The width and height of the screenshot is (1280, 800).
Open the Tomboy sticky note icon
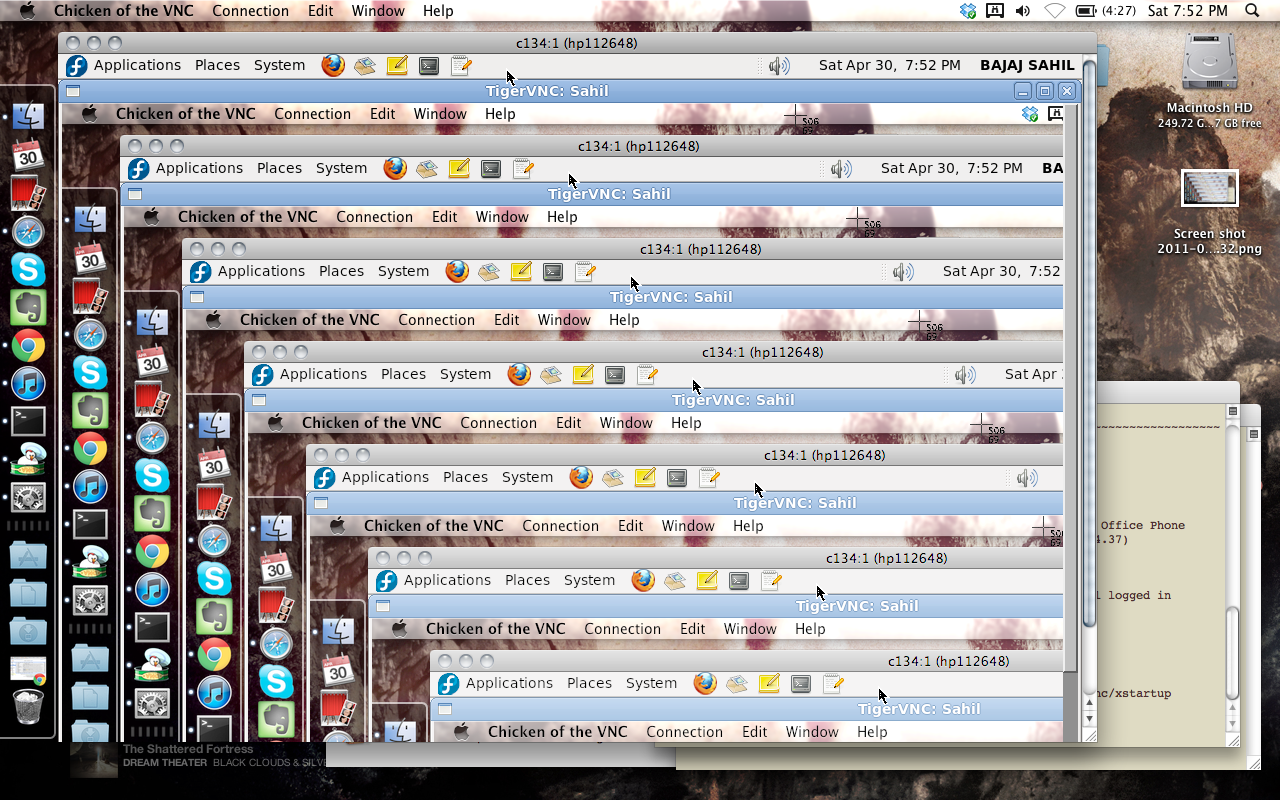coord(397,65)
